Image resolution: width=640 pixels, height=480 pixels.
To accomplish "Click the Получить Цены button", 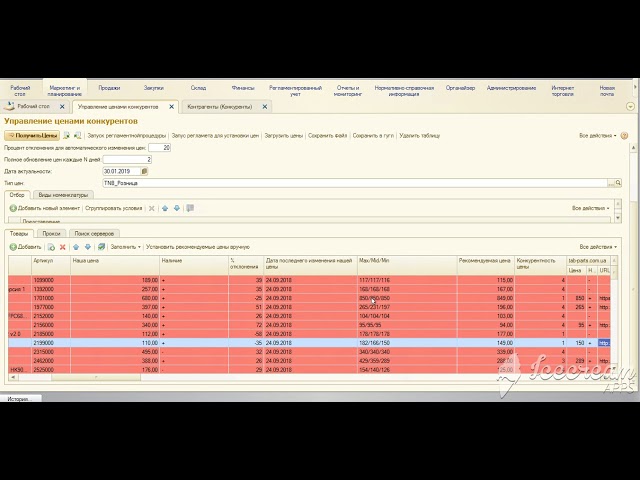I will point(32,136).
